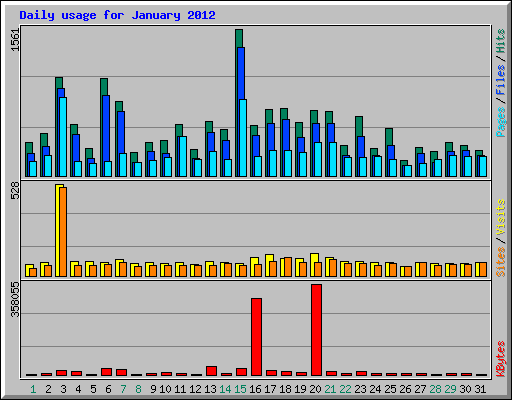
Task: Click the tallest red KBytes bar for day 20
Action: tap(316, 330)
